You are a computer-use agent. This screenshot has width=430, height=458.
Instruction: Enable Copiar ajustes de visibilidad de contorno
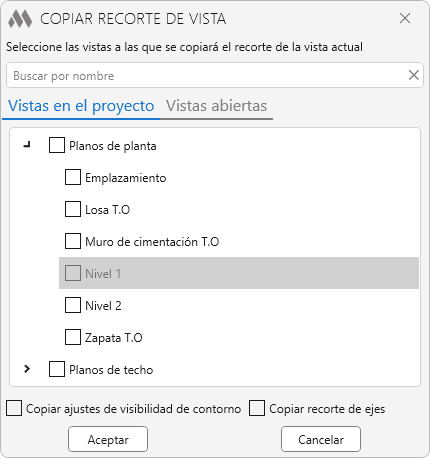14,408
